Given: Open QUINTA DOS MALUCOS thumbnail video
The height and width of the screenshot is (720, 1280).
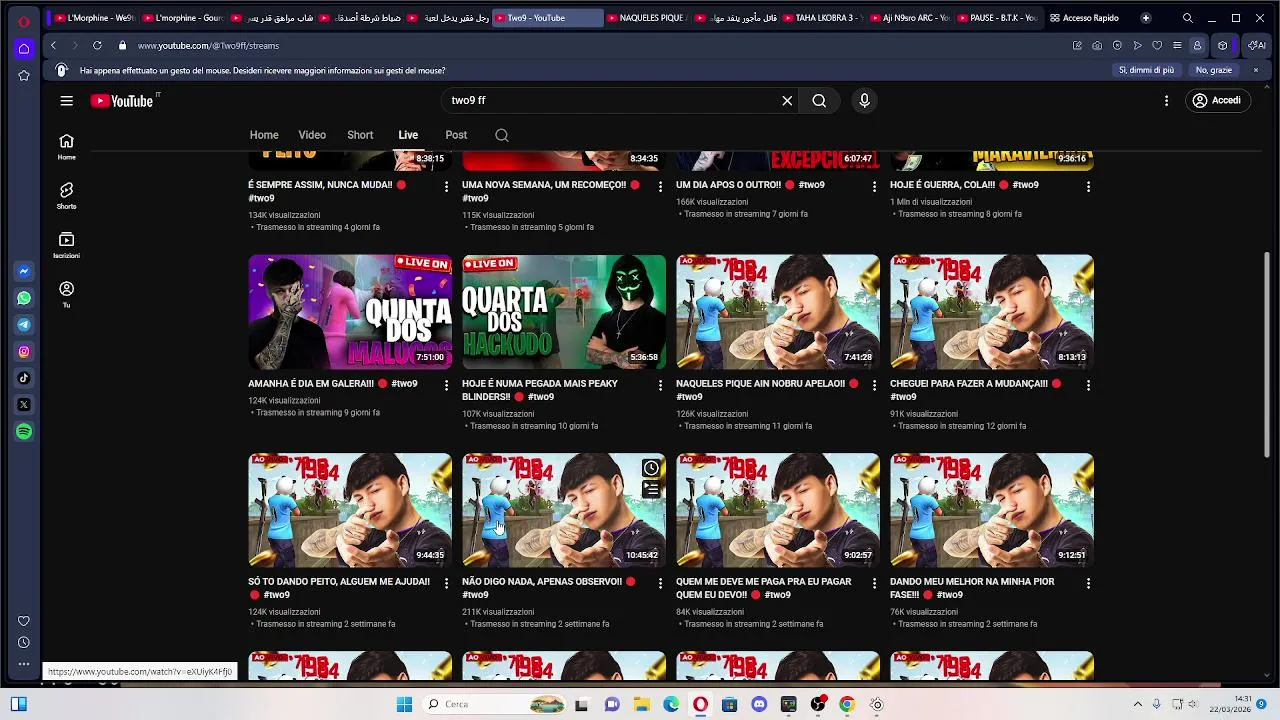Looking at the screenshot, I should click(350, 312).
